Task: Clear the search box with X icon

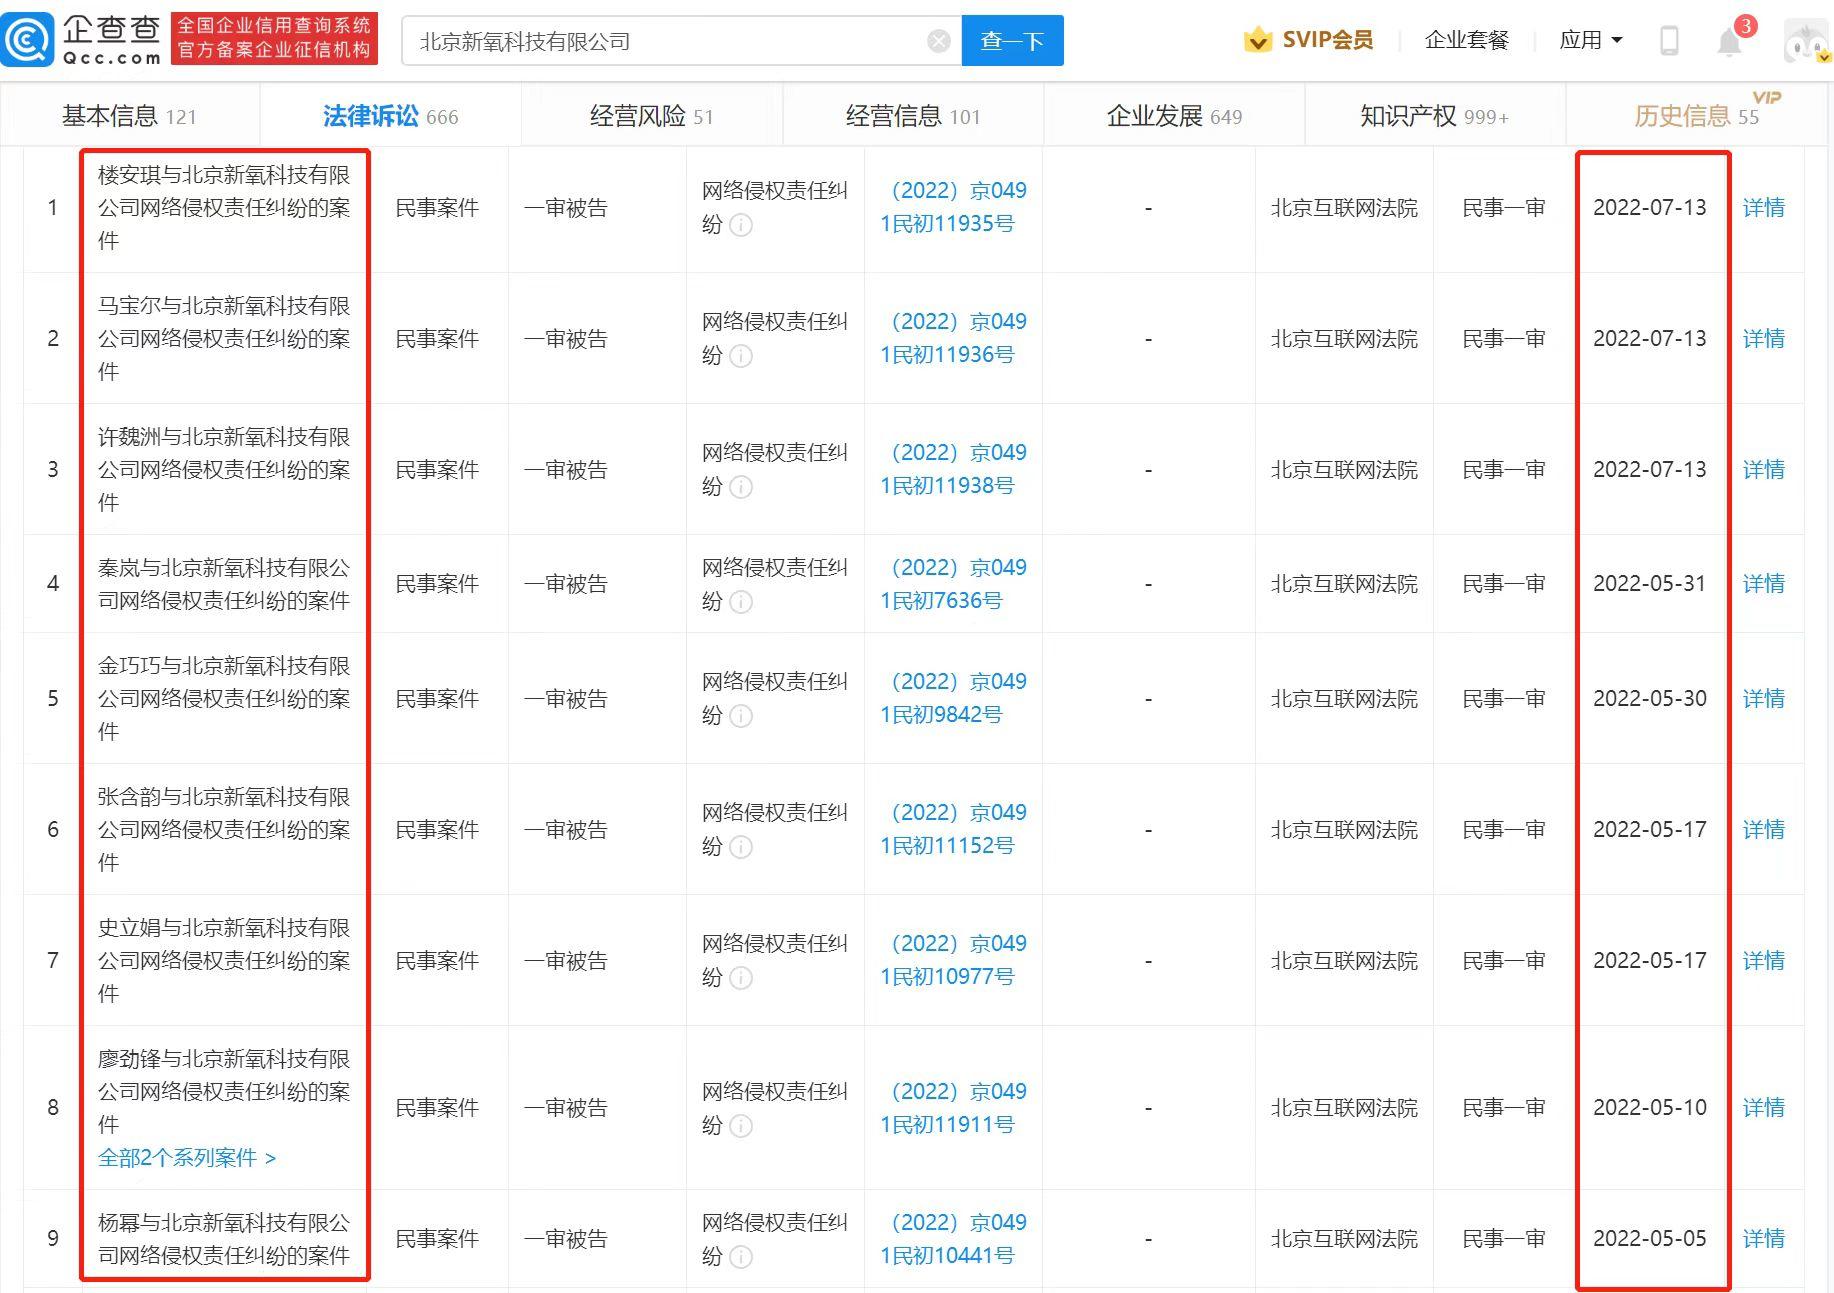Action: point(938,41)
